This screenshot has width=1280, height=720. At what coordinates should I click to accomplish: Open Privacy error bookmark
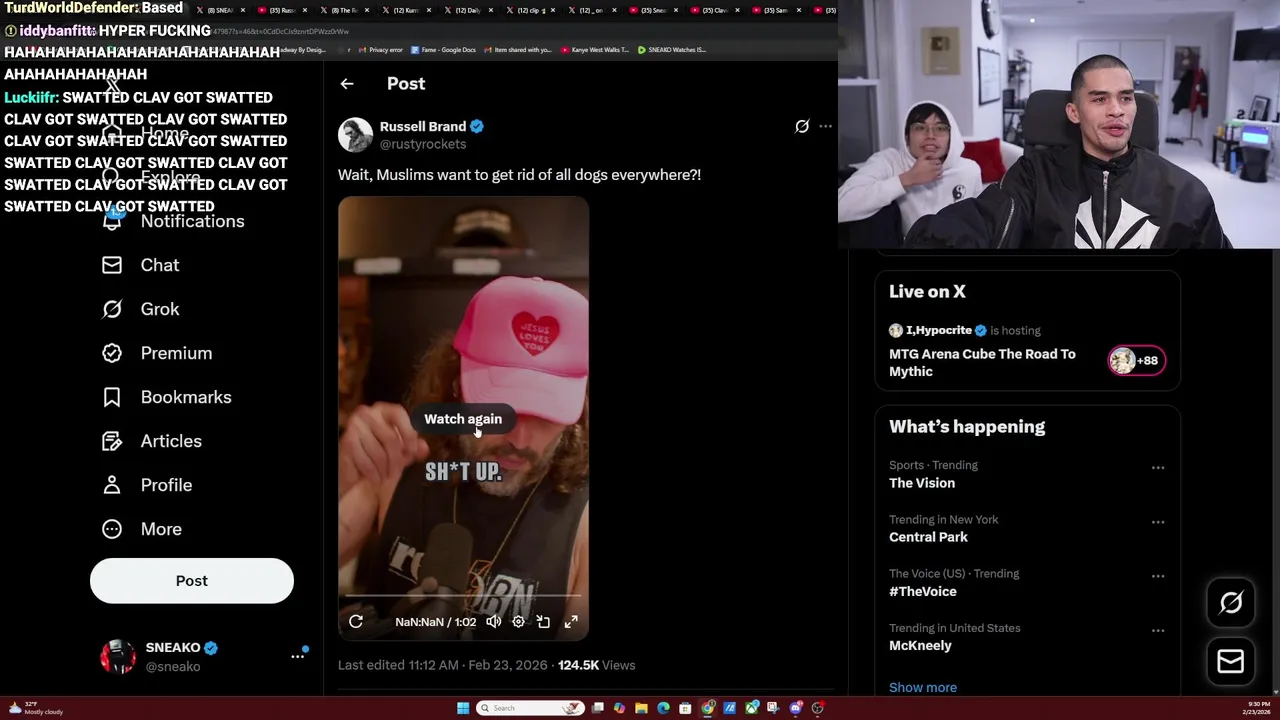click(381, 50)
